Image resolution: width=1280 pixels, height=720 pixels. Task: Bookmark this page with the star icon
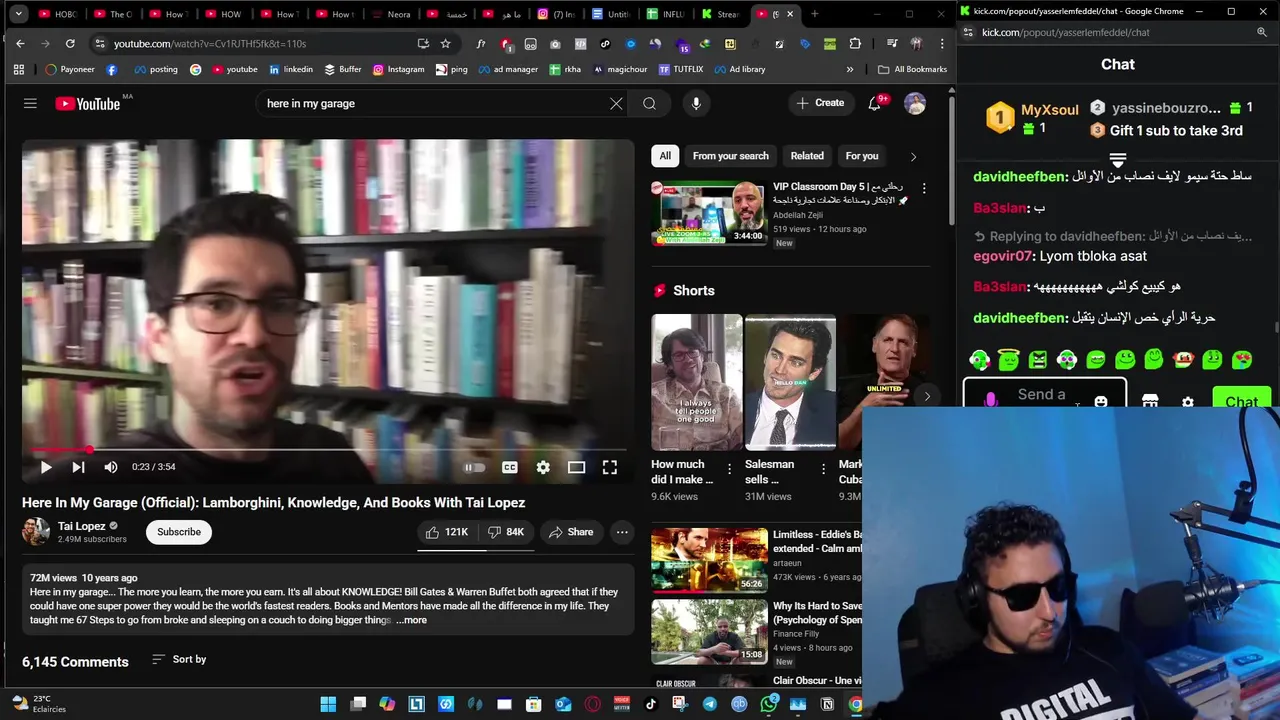pyautogui.click(x=445, y=44)
